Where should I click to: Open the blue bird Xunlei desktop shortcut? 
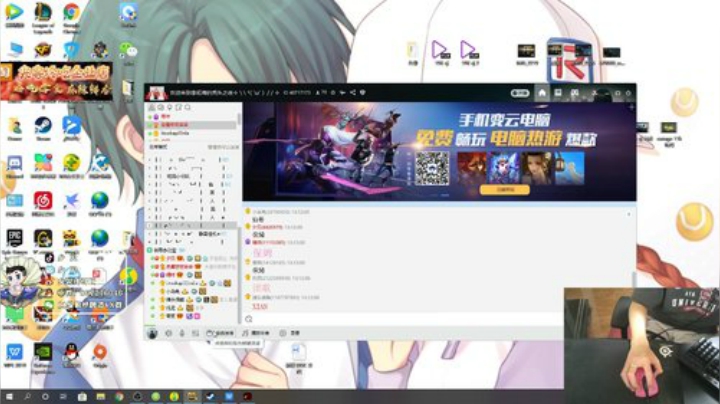tap(71, 201)
